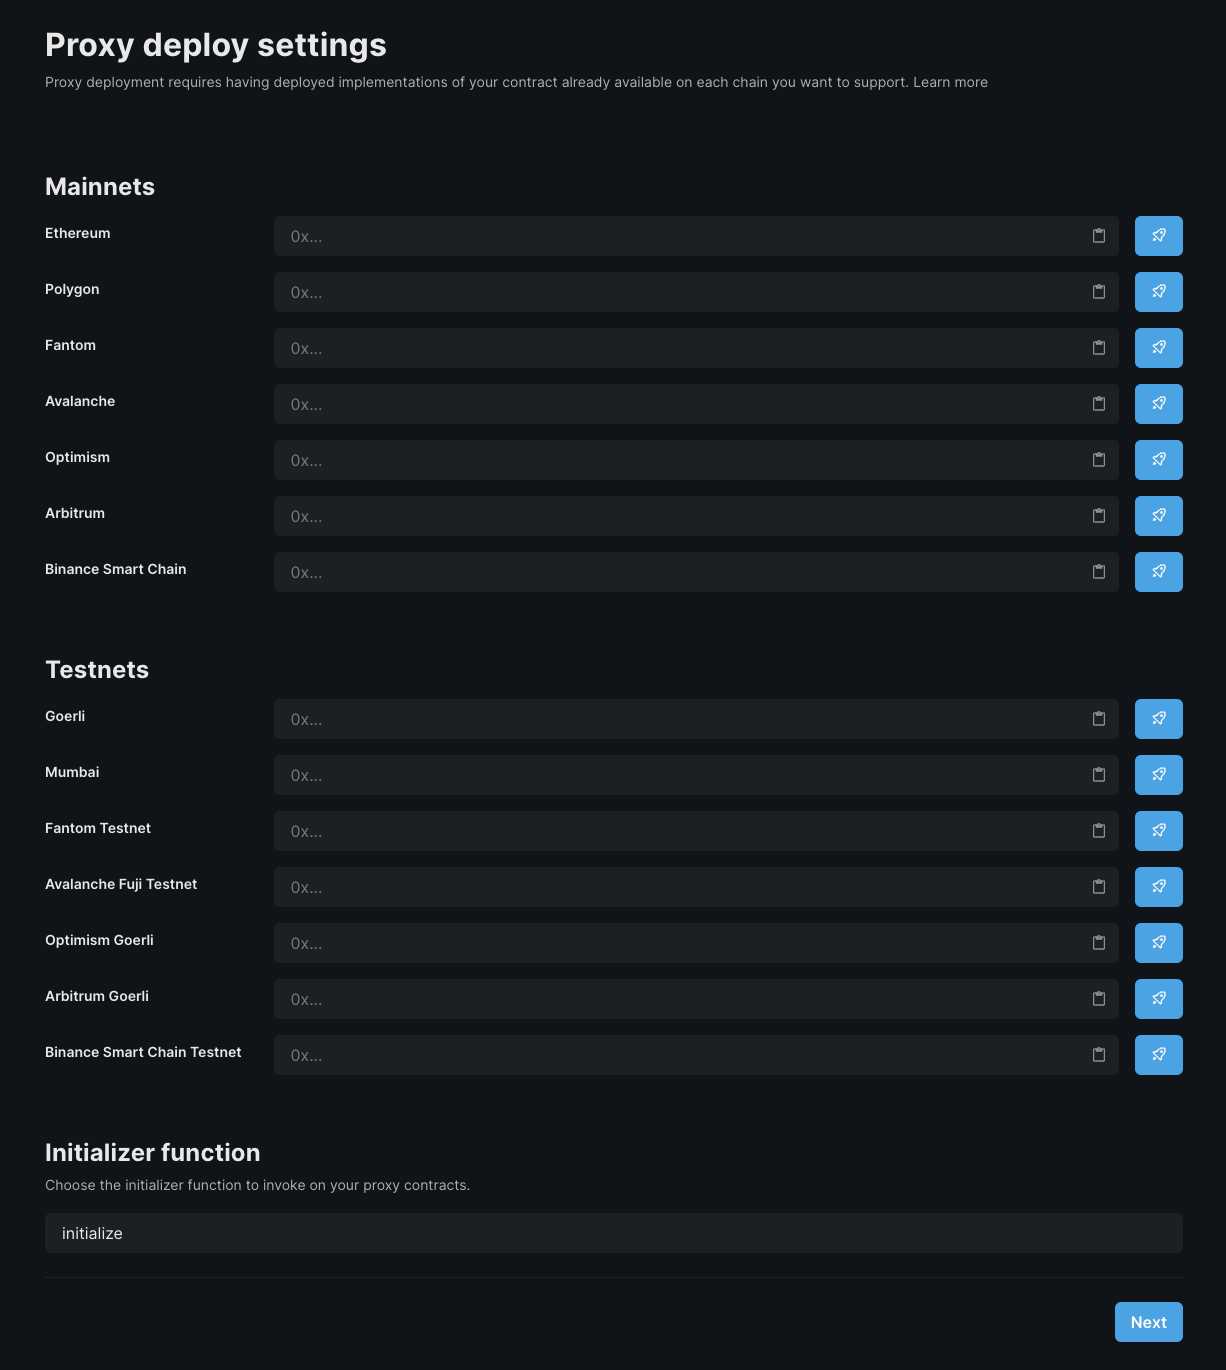Paste address using Ethereum clipboard icon

point(1099,236)
